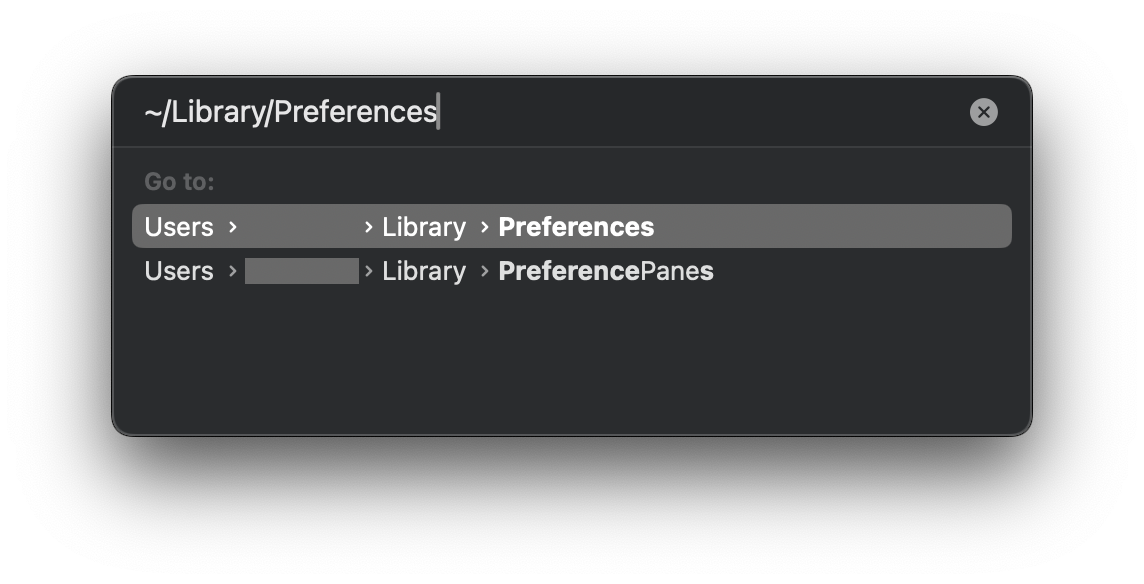The image size is (1144, 584).
Task: Click Library in the PreferencePanes suggestion
Action: click(x=424, y=271)
